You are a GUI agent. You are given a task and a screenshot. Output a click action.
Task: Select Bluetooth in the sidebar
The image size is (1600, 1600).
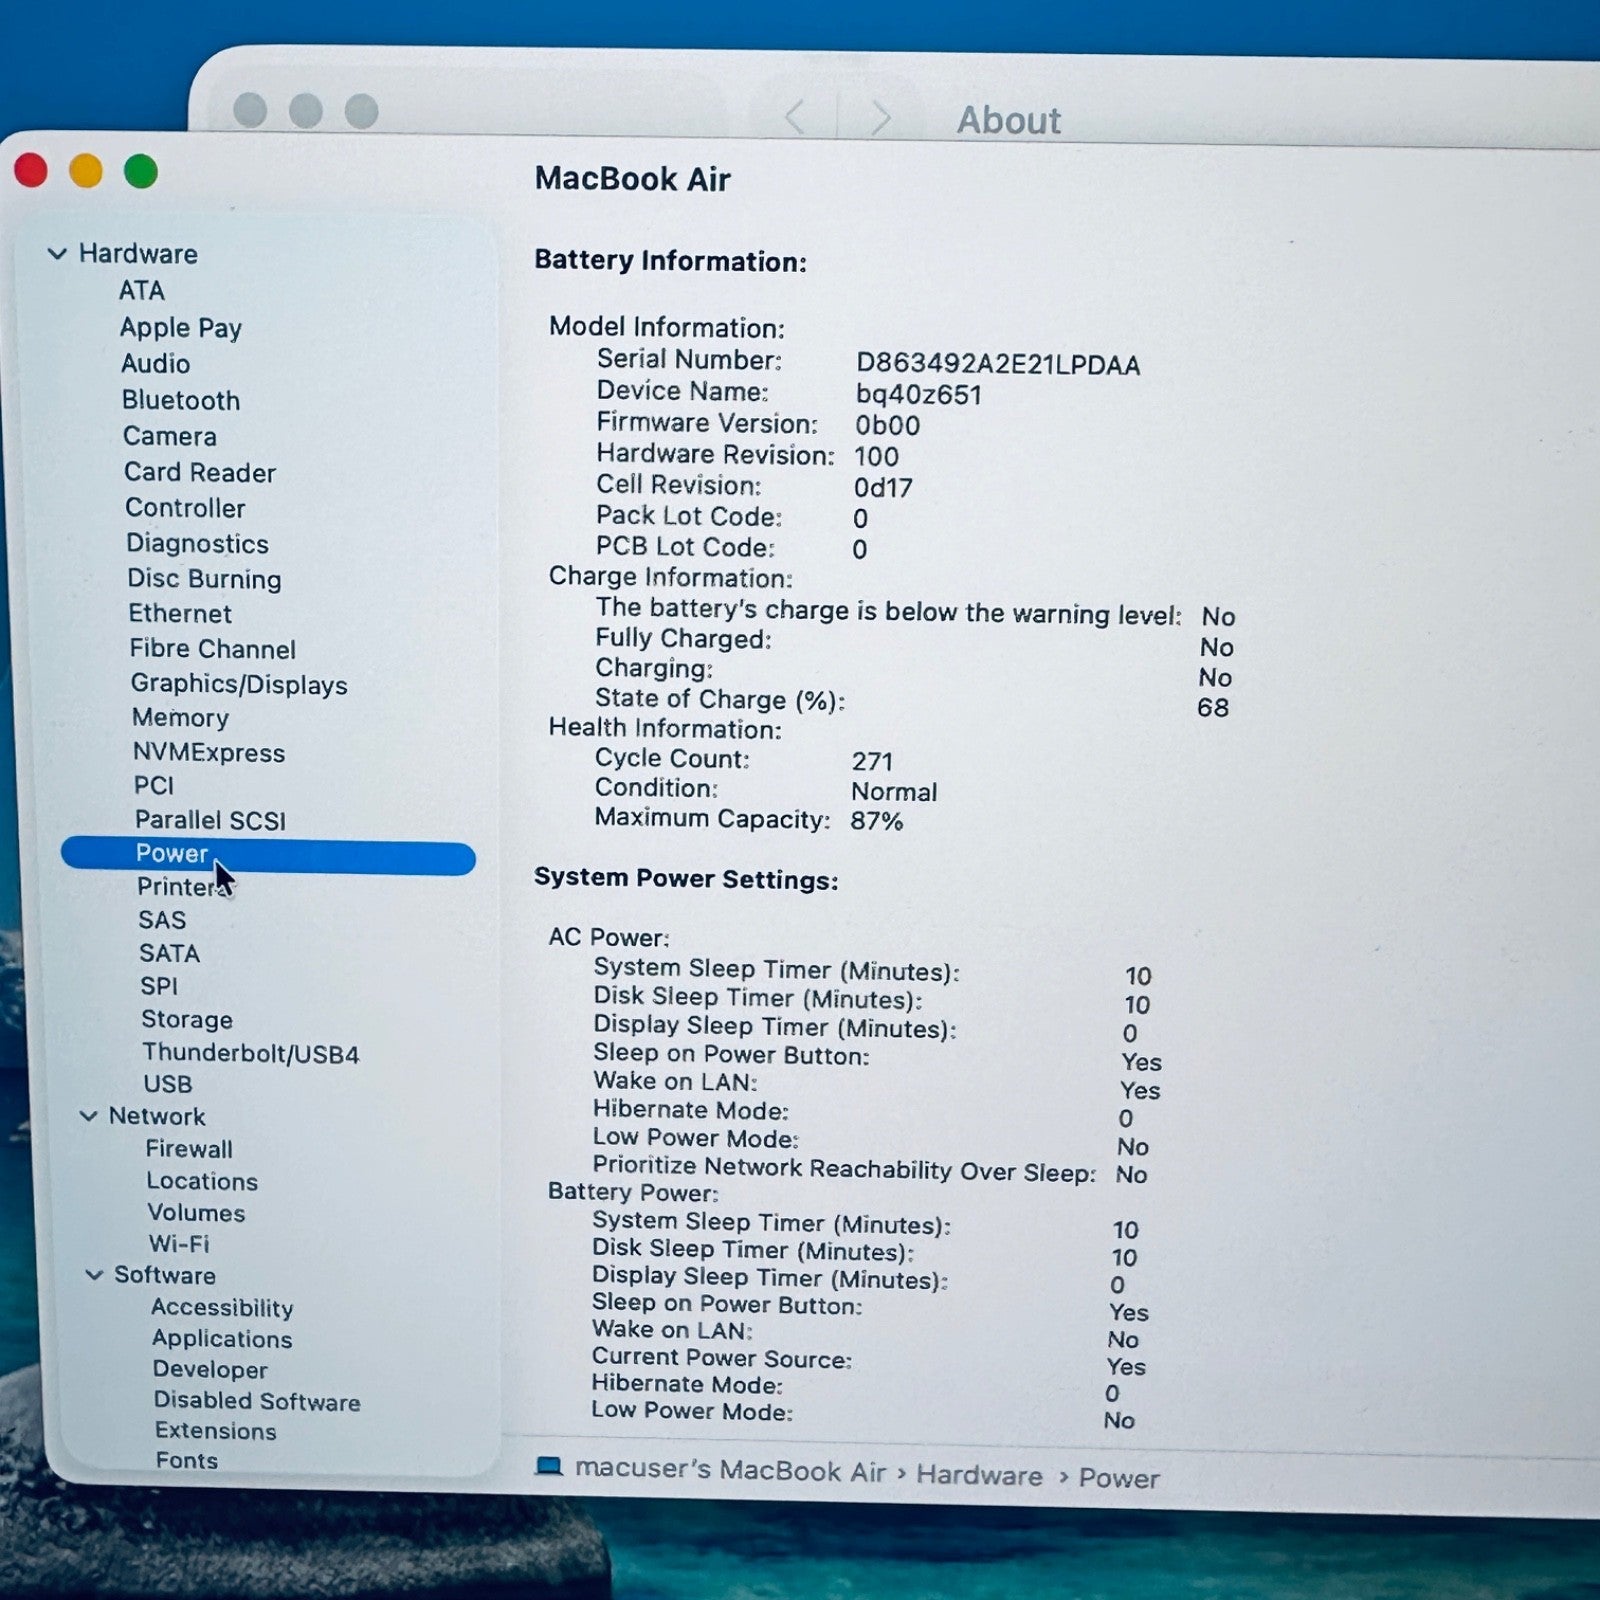[181, 400]
